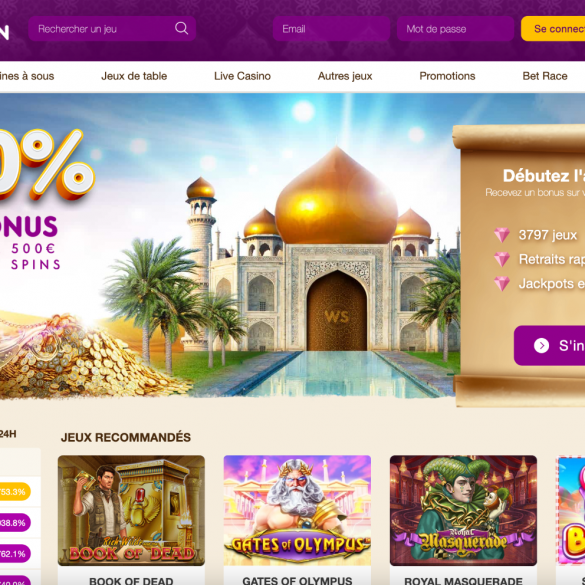
Task: Open the Royal Masquerade game thumbnail
Action: (463, 510)
